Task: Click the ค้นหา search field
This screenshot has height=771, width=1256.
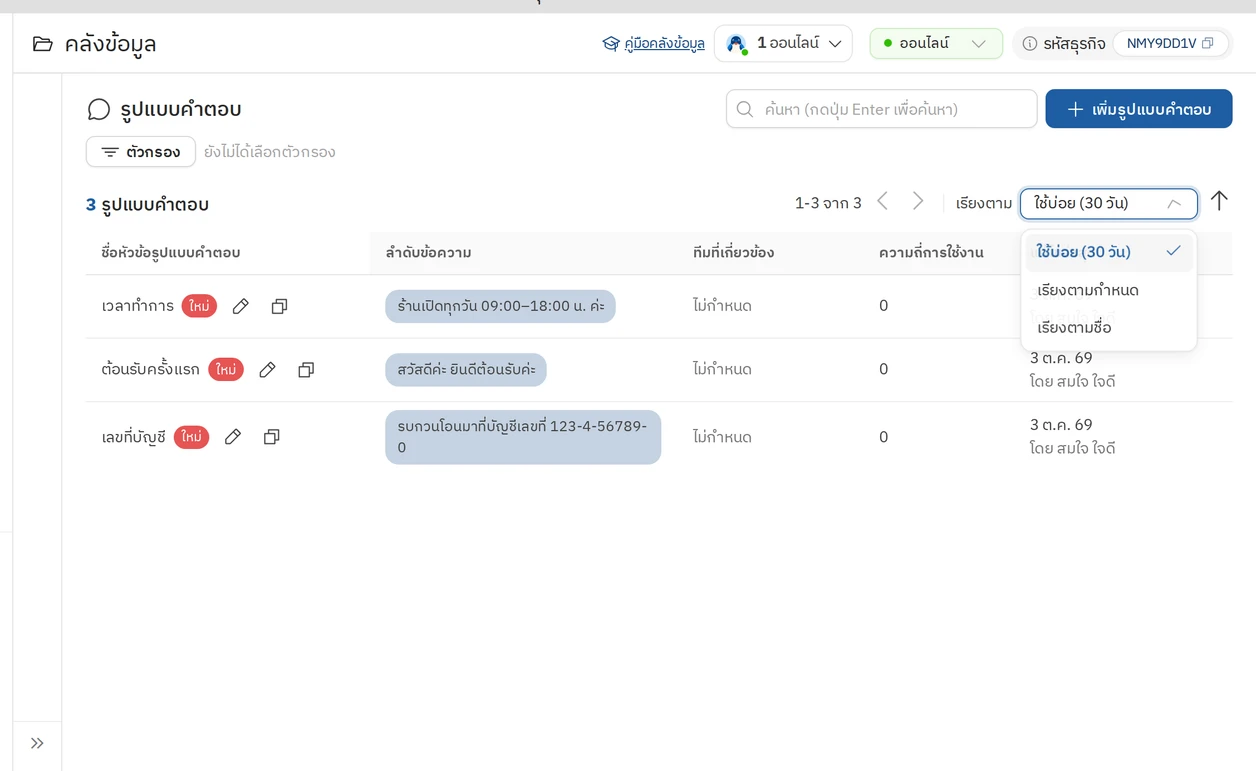Action: coord(882,109)
